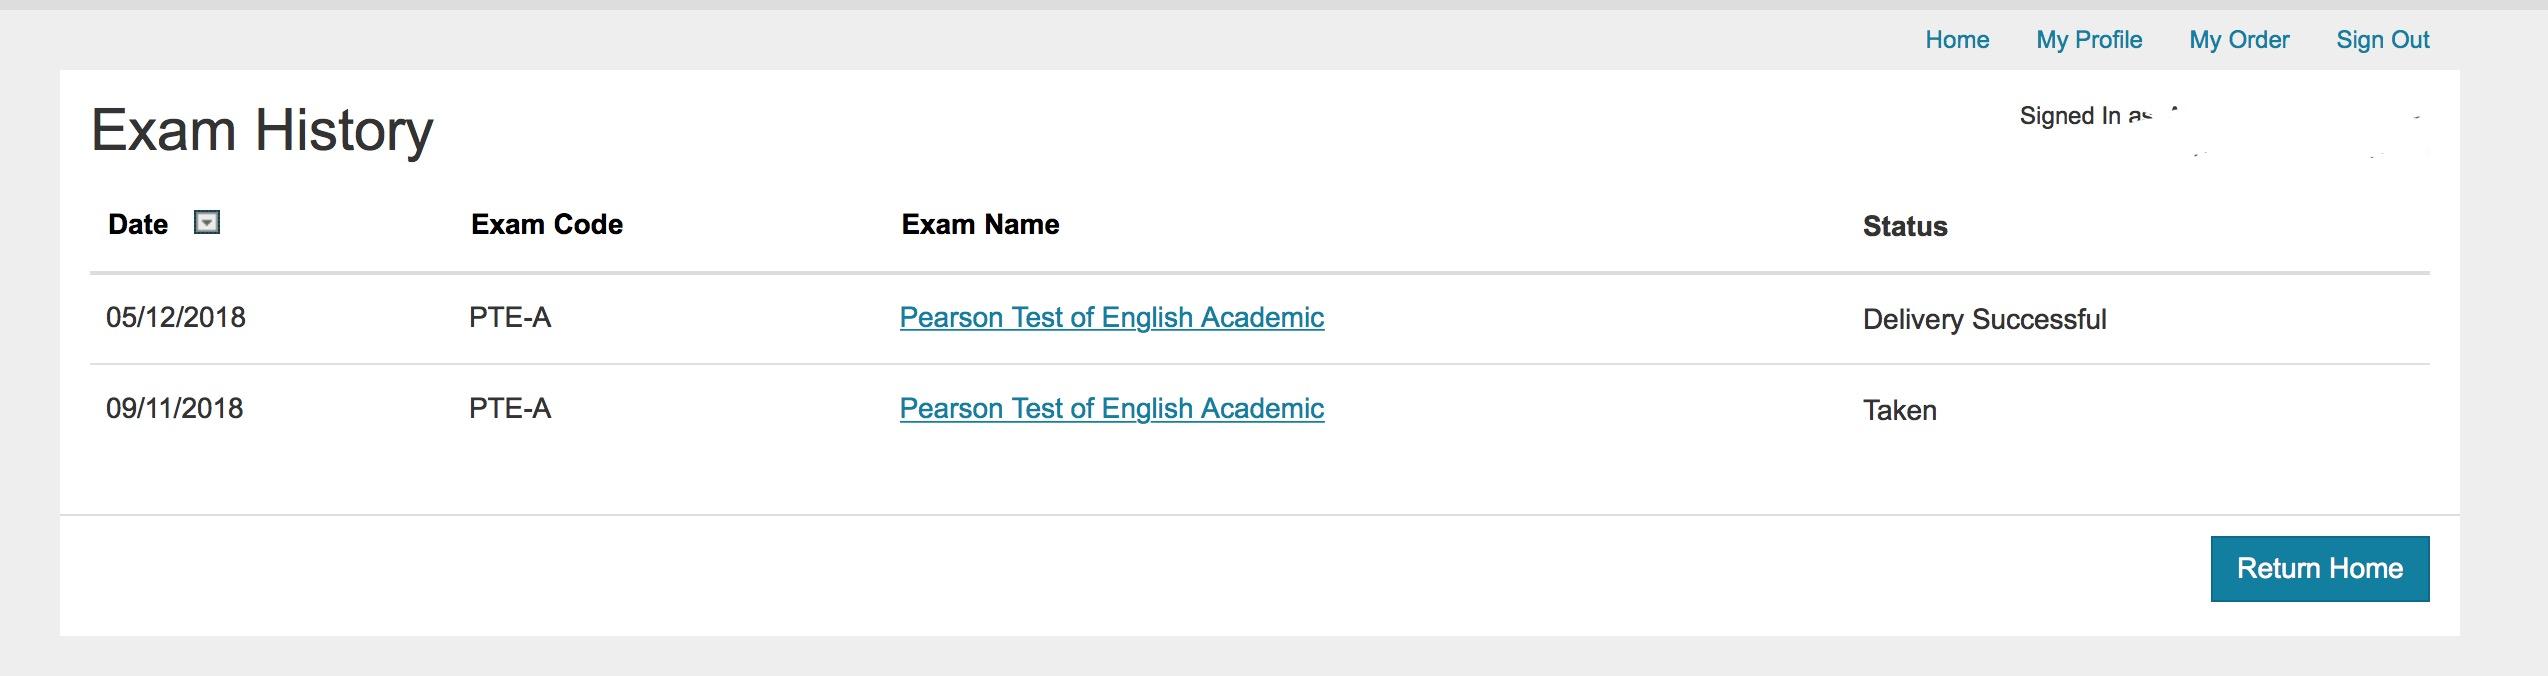The width and height of the screenshot is (2548, 676).
Task: Click the sort arrow icon beside Date
Action: pos(206,223)
